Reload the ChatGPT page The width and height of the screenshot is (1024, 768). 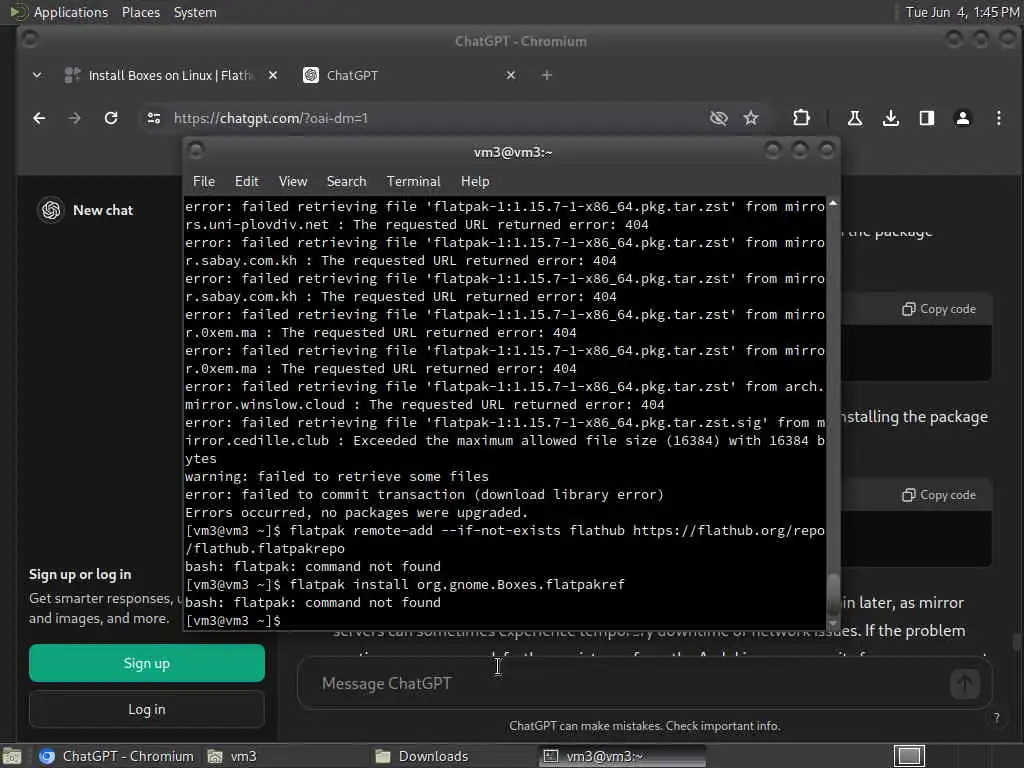click(x=111, y=118)
